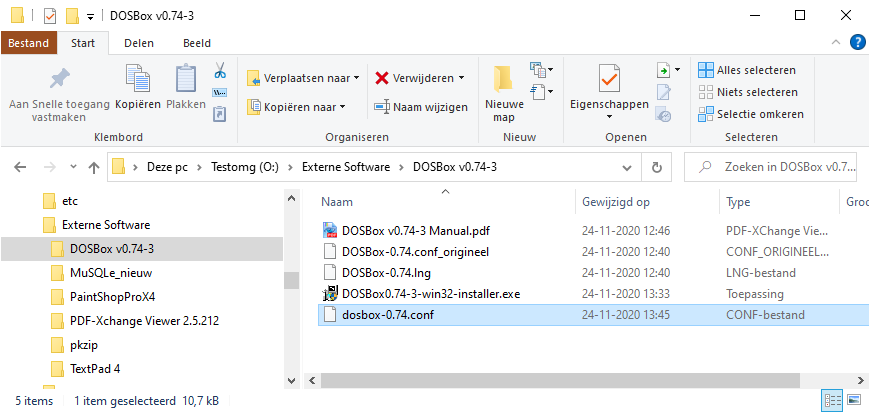This screenshot has width=870, height=413.
Task: Click the navigation pane scroll up arrow
Action: click(x=291, y=199)
